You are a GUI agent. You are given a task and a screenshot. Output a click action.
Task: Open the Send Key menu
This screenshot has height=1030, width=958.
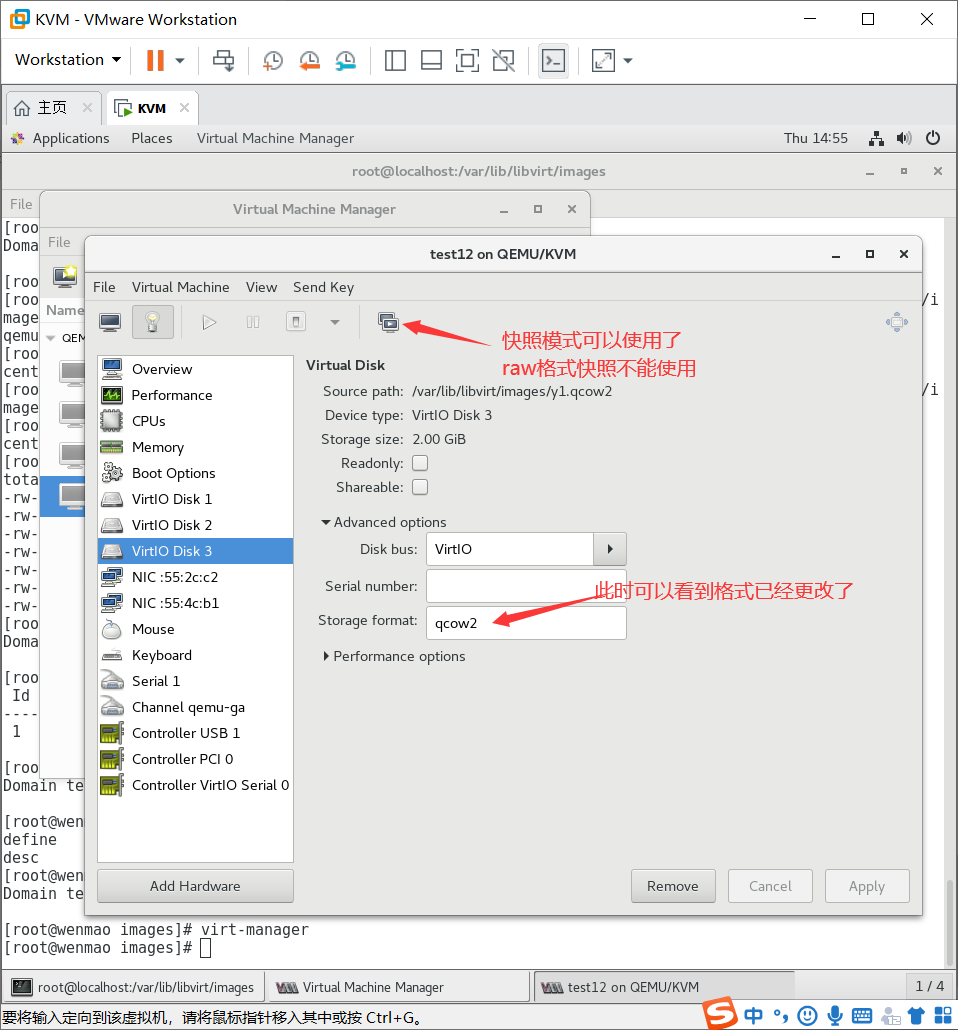point(323,287)
